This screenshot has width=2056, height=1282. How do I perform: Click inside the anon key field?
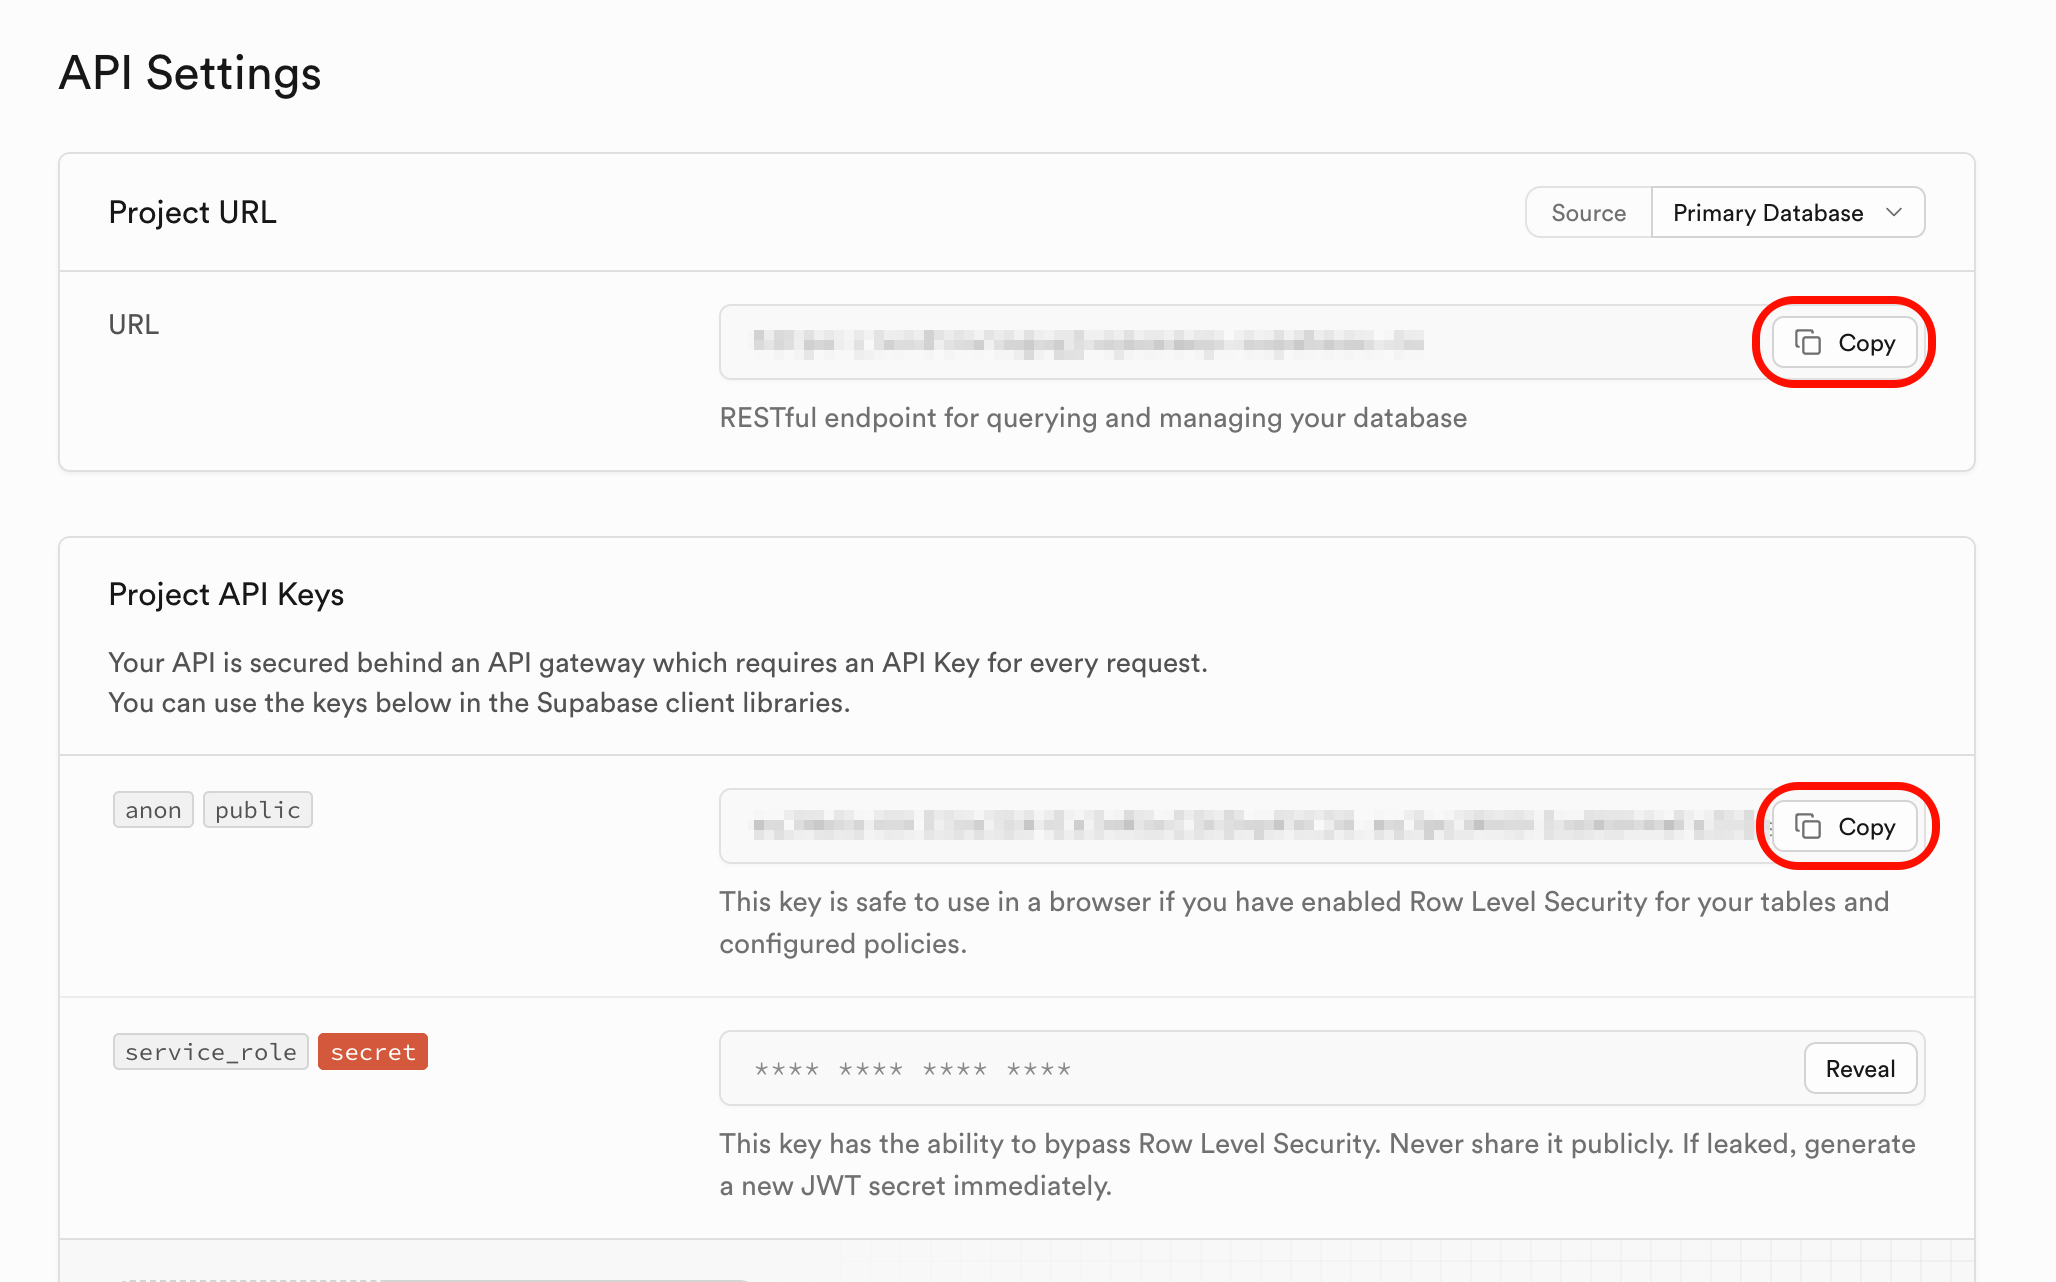[1240, 826]
